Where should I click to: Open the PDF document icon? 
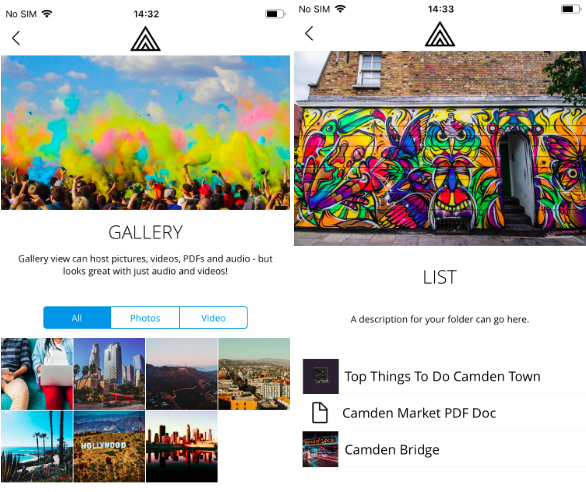pos(320,413)
